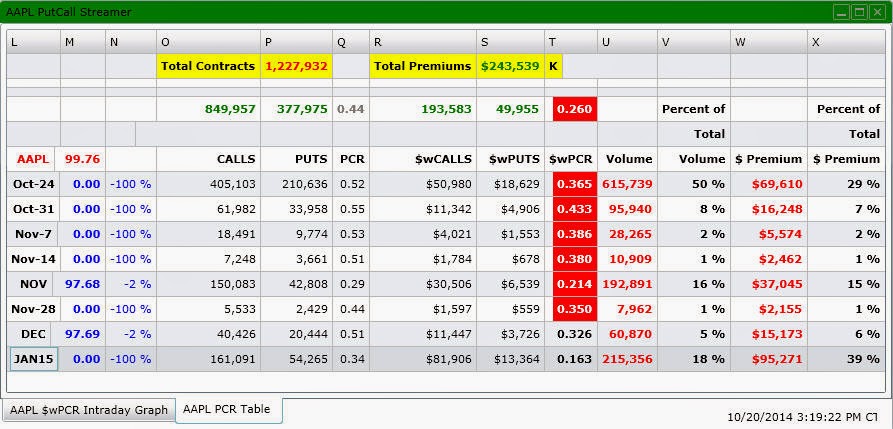The image size is (893, 429).
Task: Select the CALLS column label
Action: tap(208, 159)
